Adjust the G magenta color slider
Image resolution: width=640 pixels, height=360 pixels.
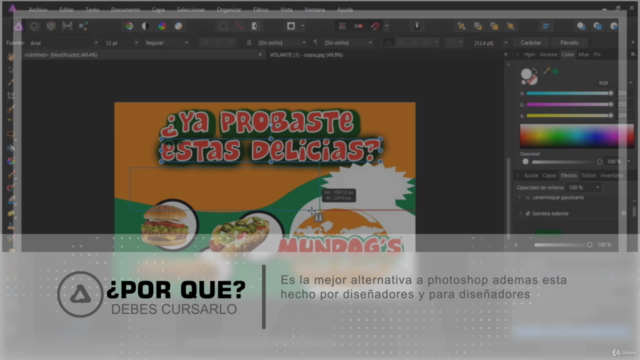(569, 104)
